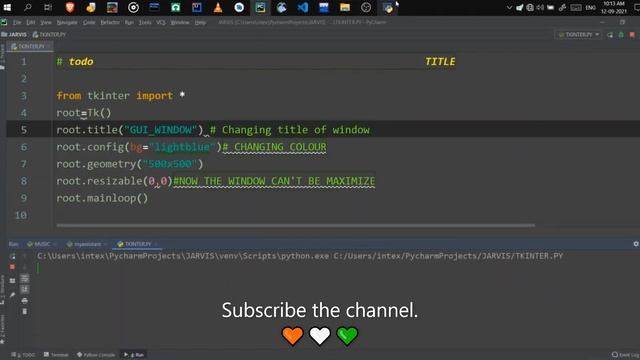640x360 pixels.
Task: Open Windows search on taskbar
Action: pyautogui.click(x=28, y=7)
